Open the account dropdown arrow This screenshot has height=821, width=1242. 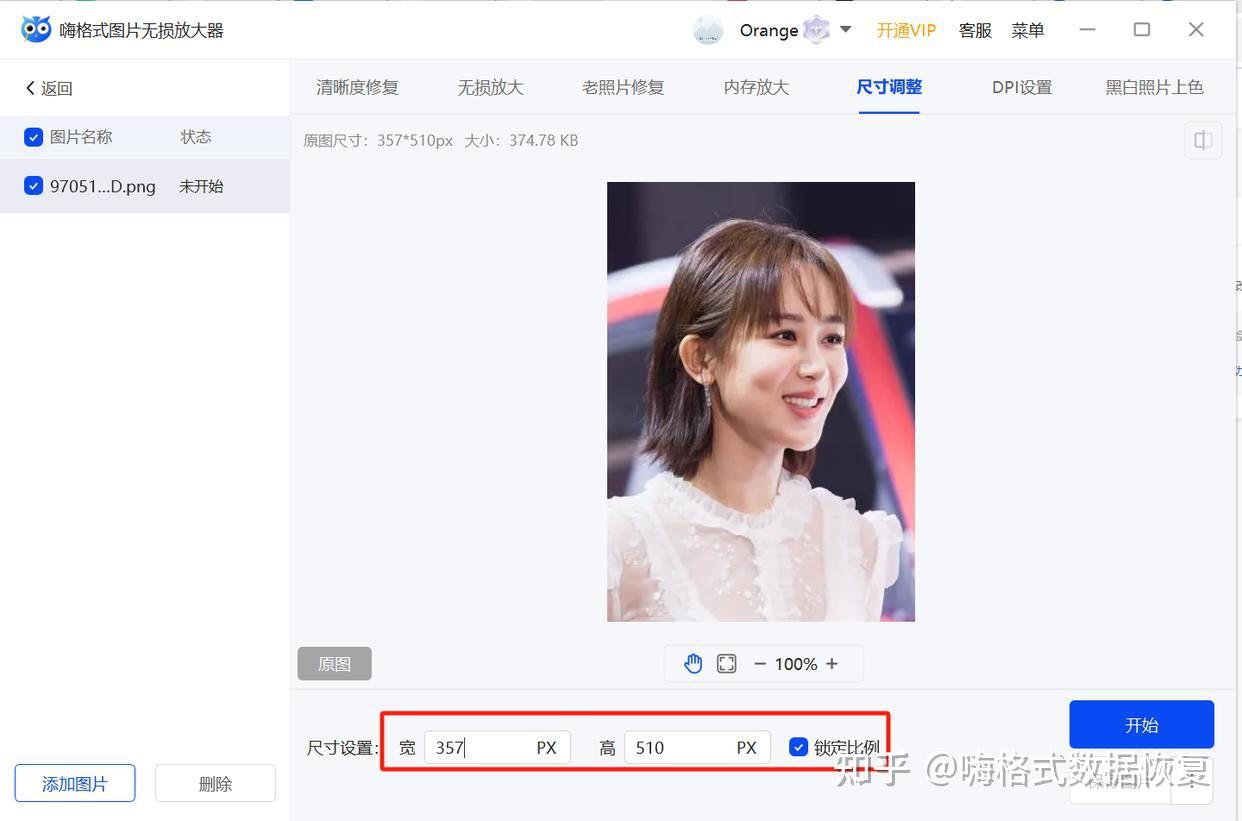pos(845,30)
